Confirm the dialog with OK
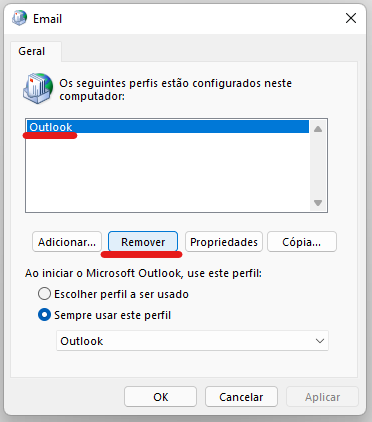The width and height of the screenshot is (372, 422). pos(160,397)
